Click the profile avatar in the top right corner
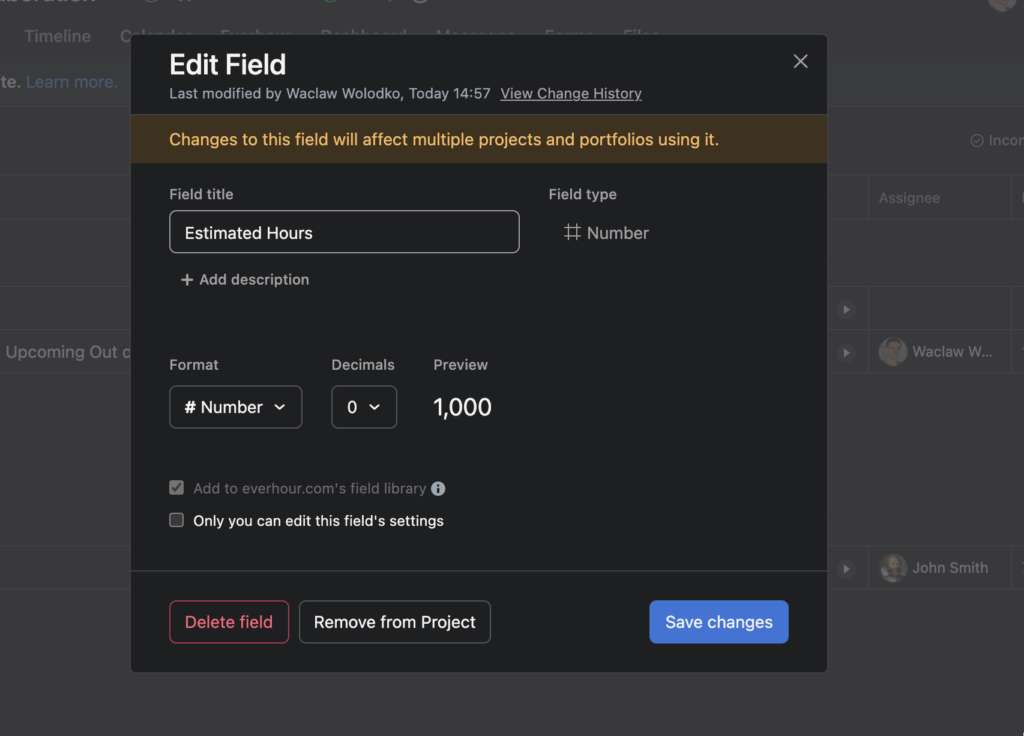1024x736 pixels. point(1000,6)
